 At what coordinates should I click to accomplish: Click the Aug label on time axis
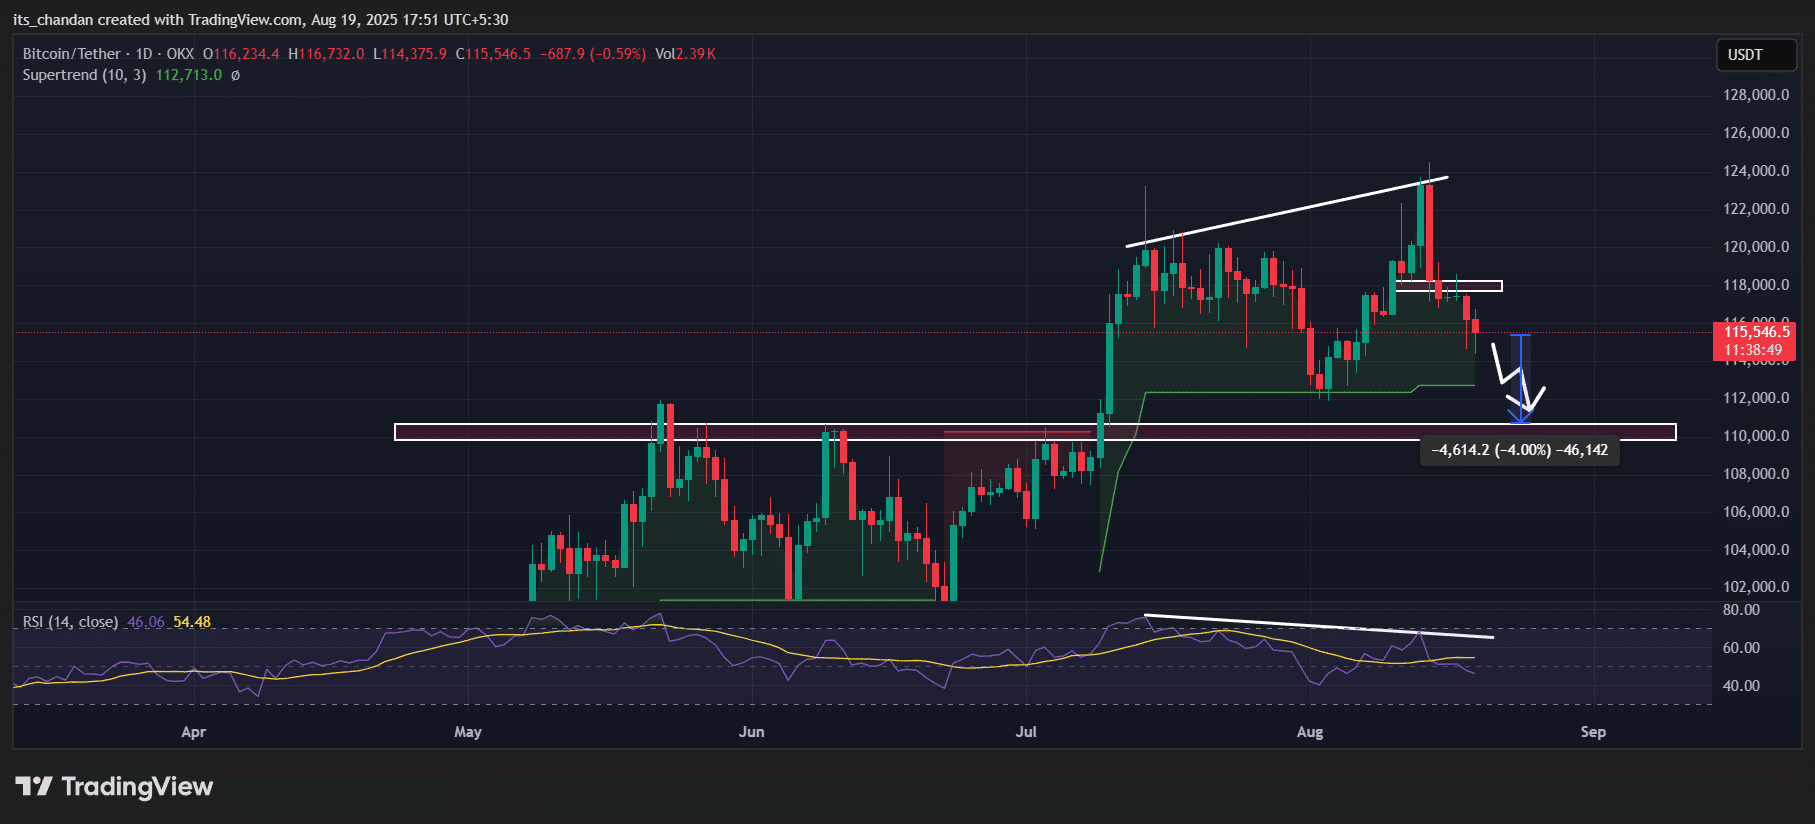[1309, 732]
